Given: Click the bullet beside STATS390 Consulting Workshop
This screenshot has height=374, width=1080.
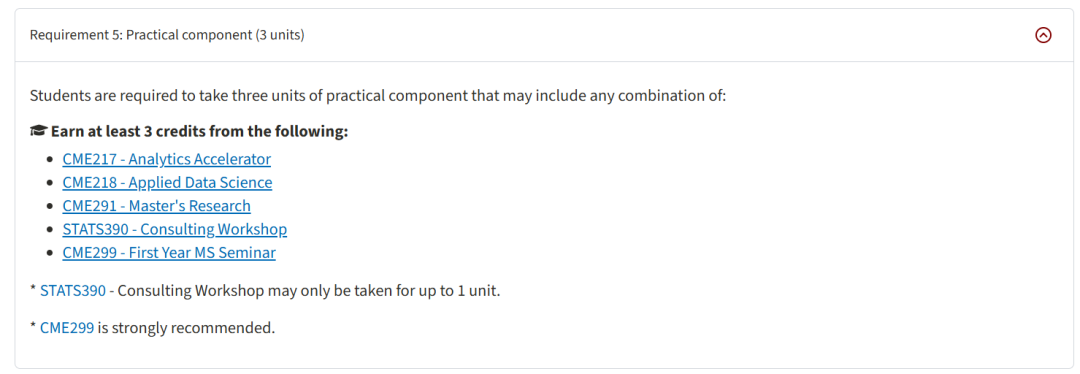Looking at the screenshot, I should pyautogui.click(x=49, y=230).
